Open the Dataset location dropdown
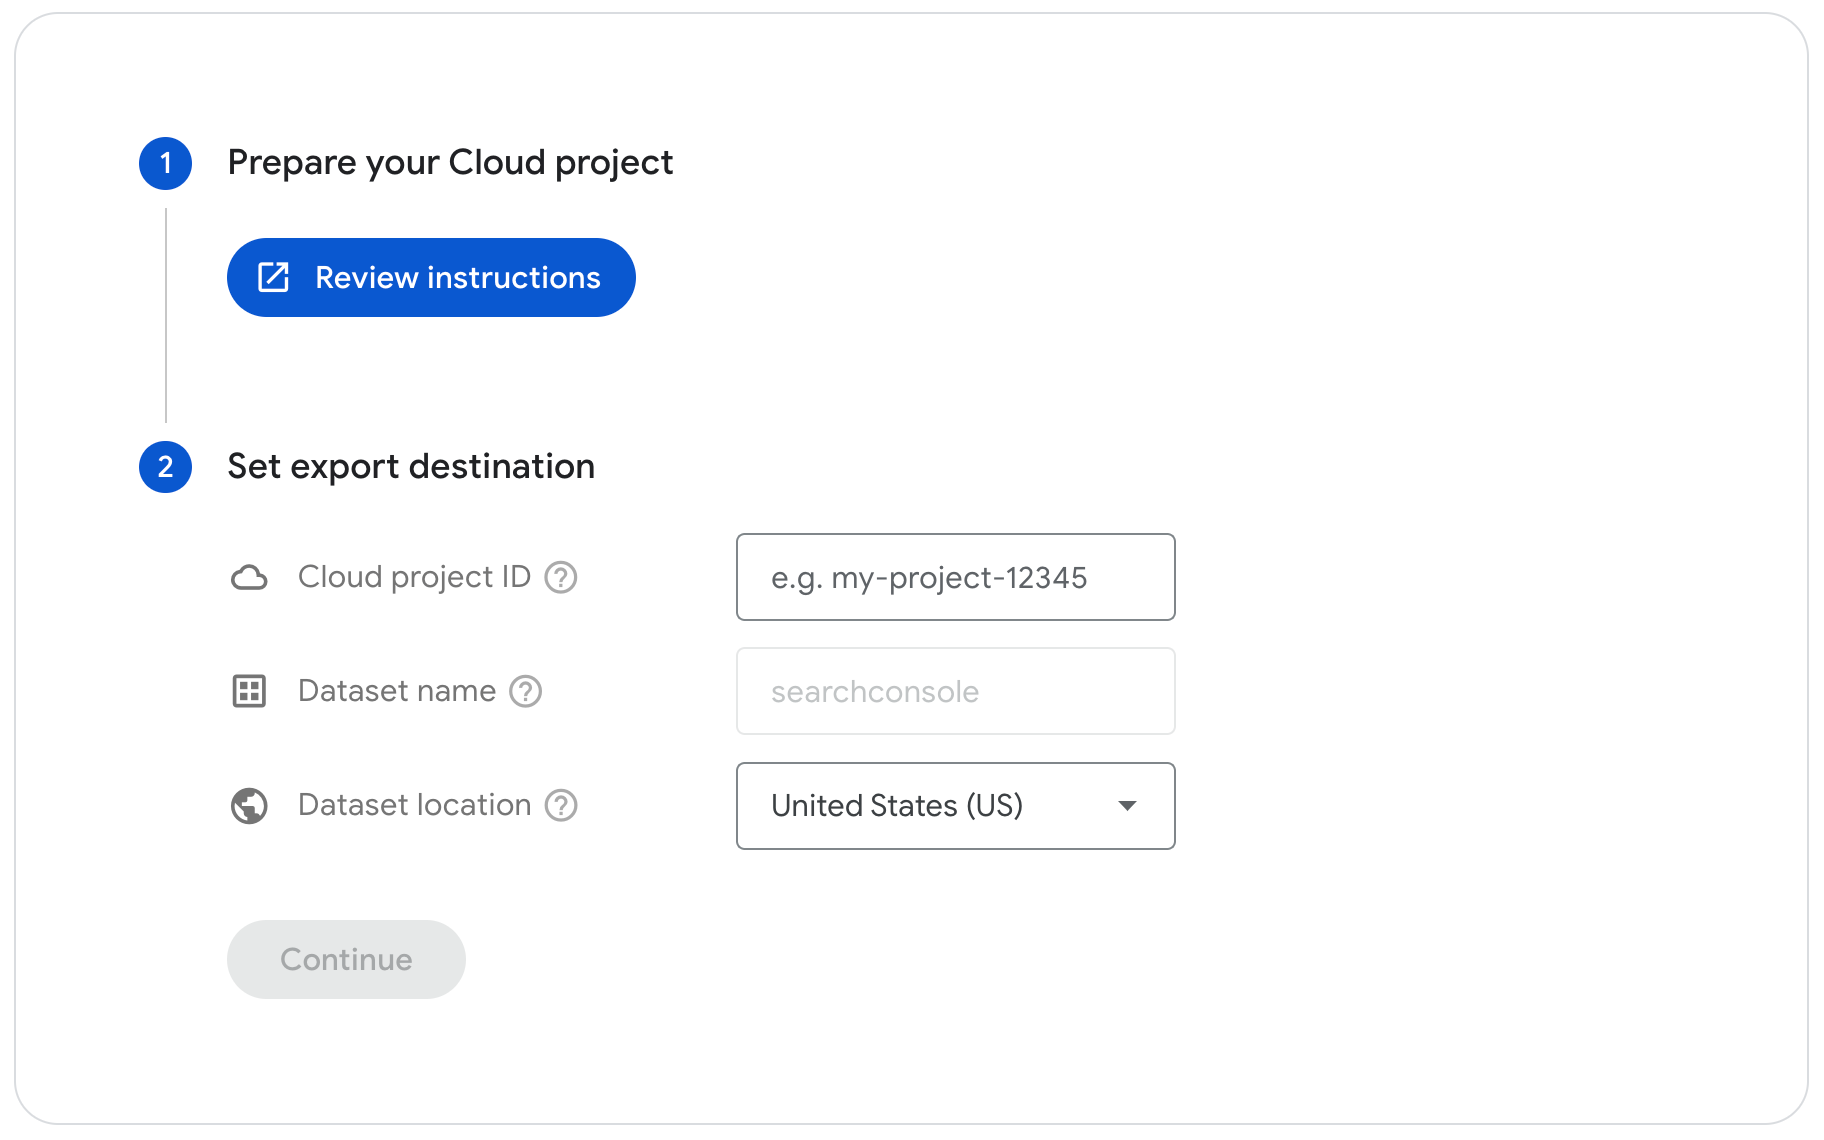The height and width of the screenshot is (1140, 1824). pos(954,806)
